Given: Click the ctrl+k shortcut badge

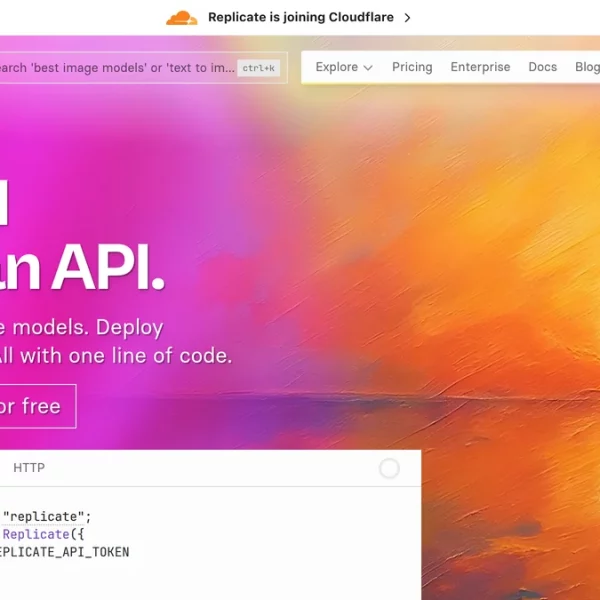Looking at the screenshot, I should [x=259, y=68].
